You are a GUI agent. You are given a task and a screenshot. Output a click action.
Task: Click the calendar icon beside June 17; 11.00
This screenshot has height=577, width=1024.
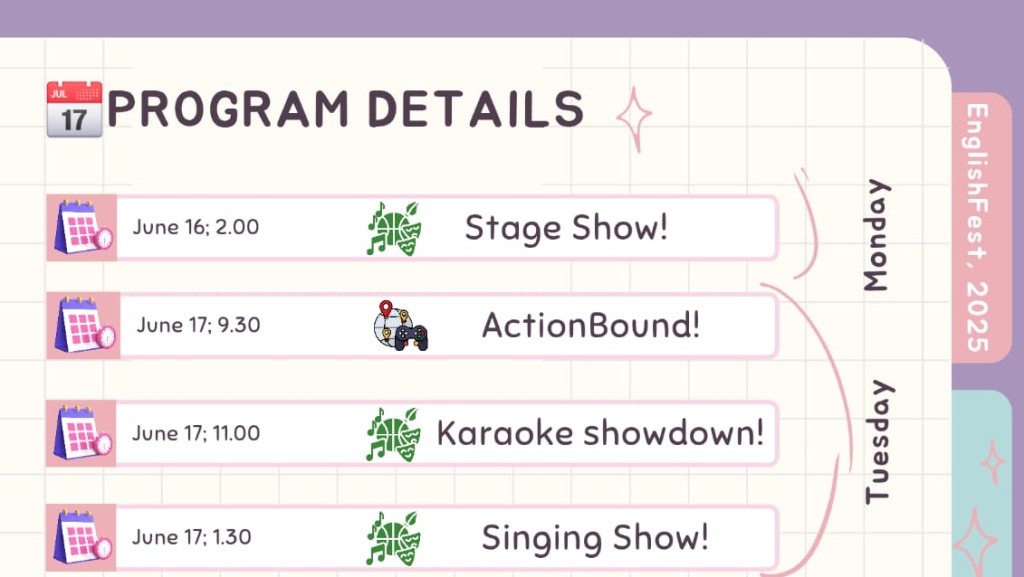(x=82, y=433)
